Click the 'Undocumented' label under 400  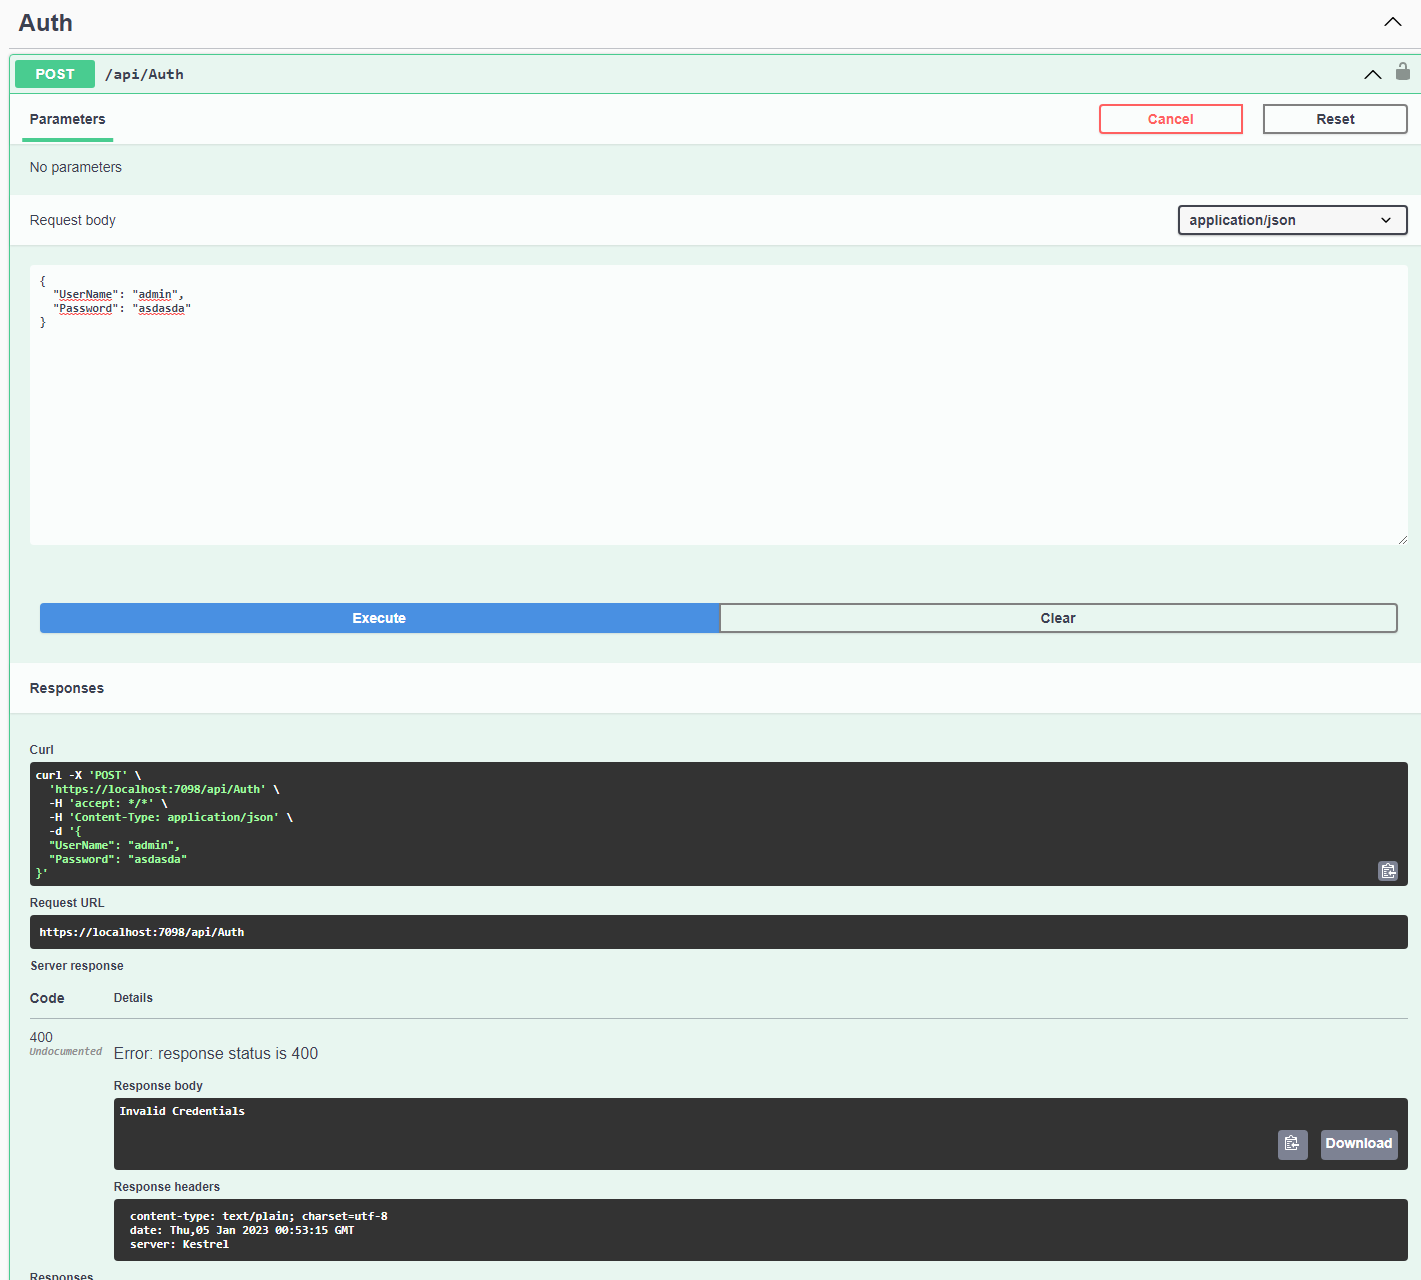(x=66, y=1052)
